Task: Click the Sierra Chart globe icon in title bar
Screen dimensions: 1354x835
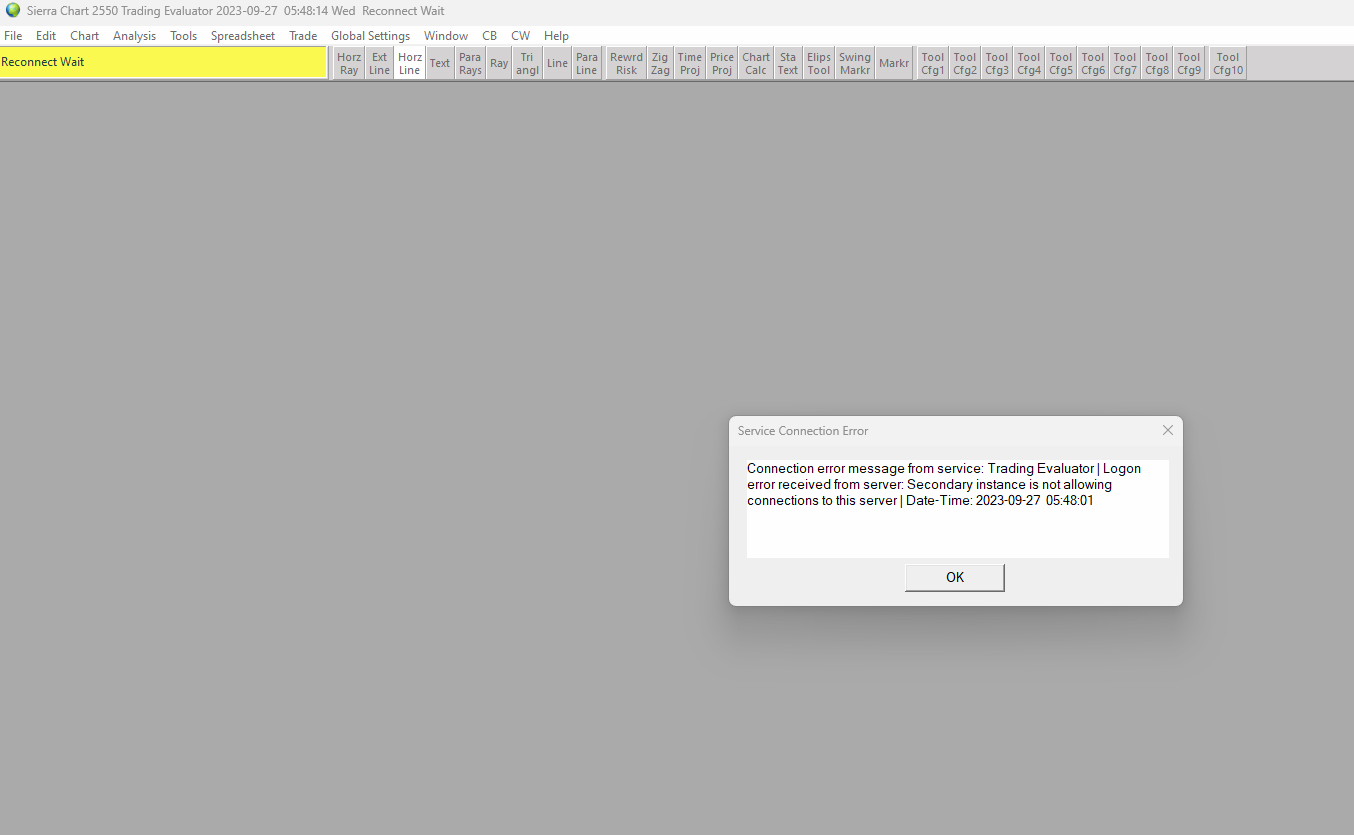Action: point(13,11)
